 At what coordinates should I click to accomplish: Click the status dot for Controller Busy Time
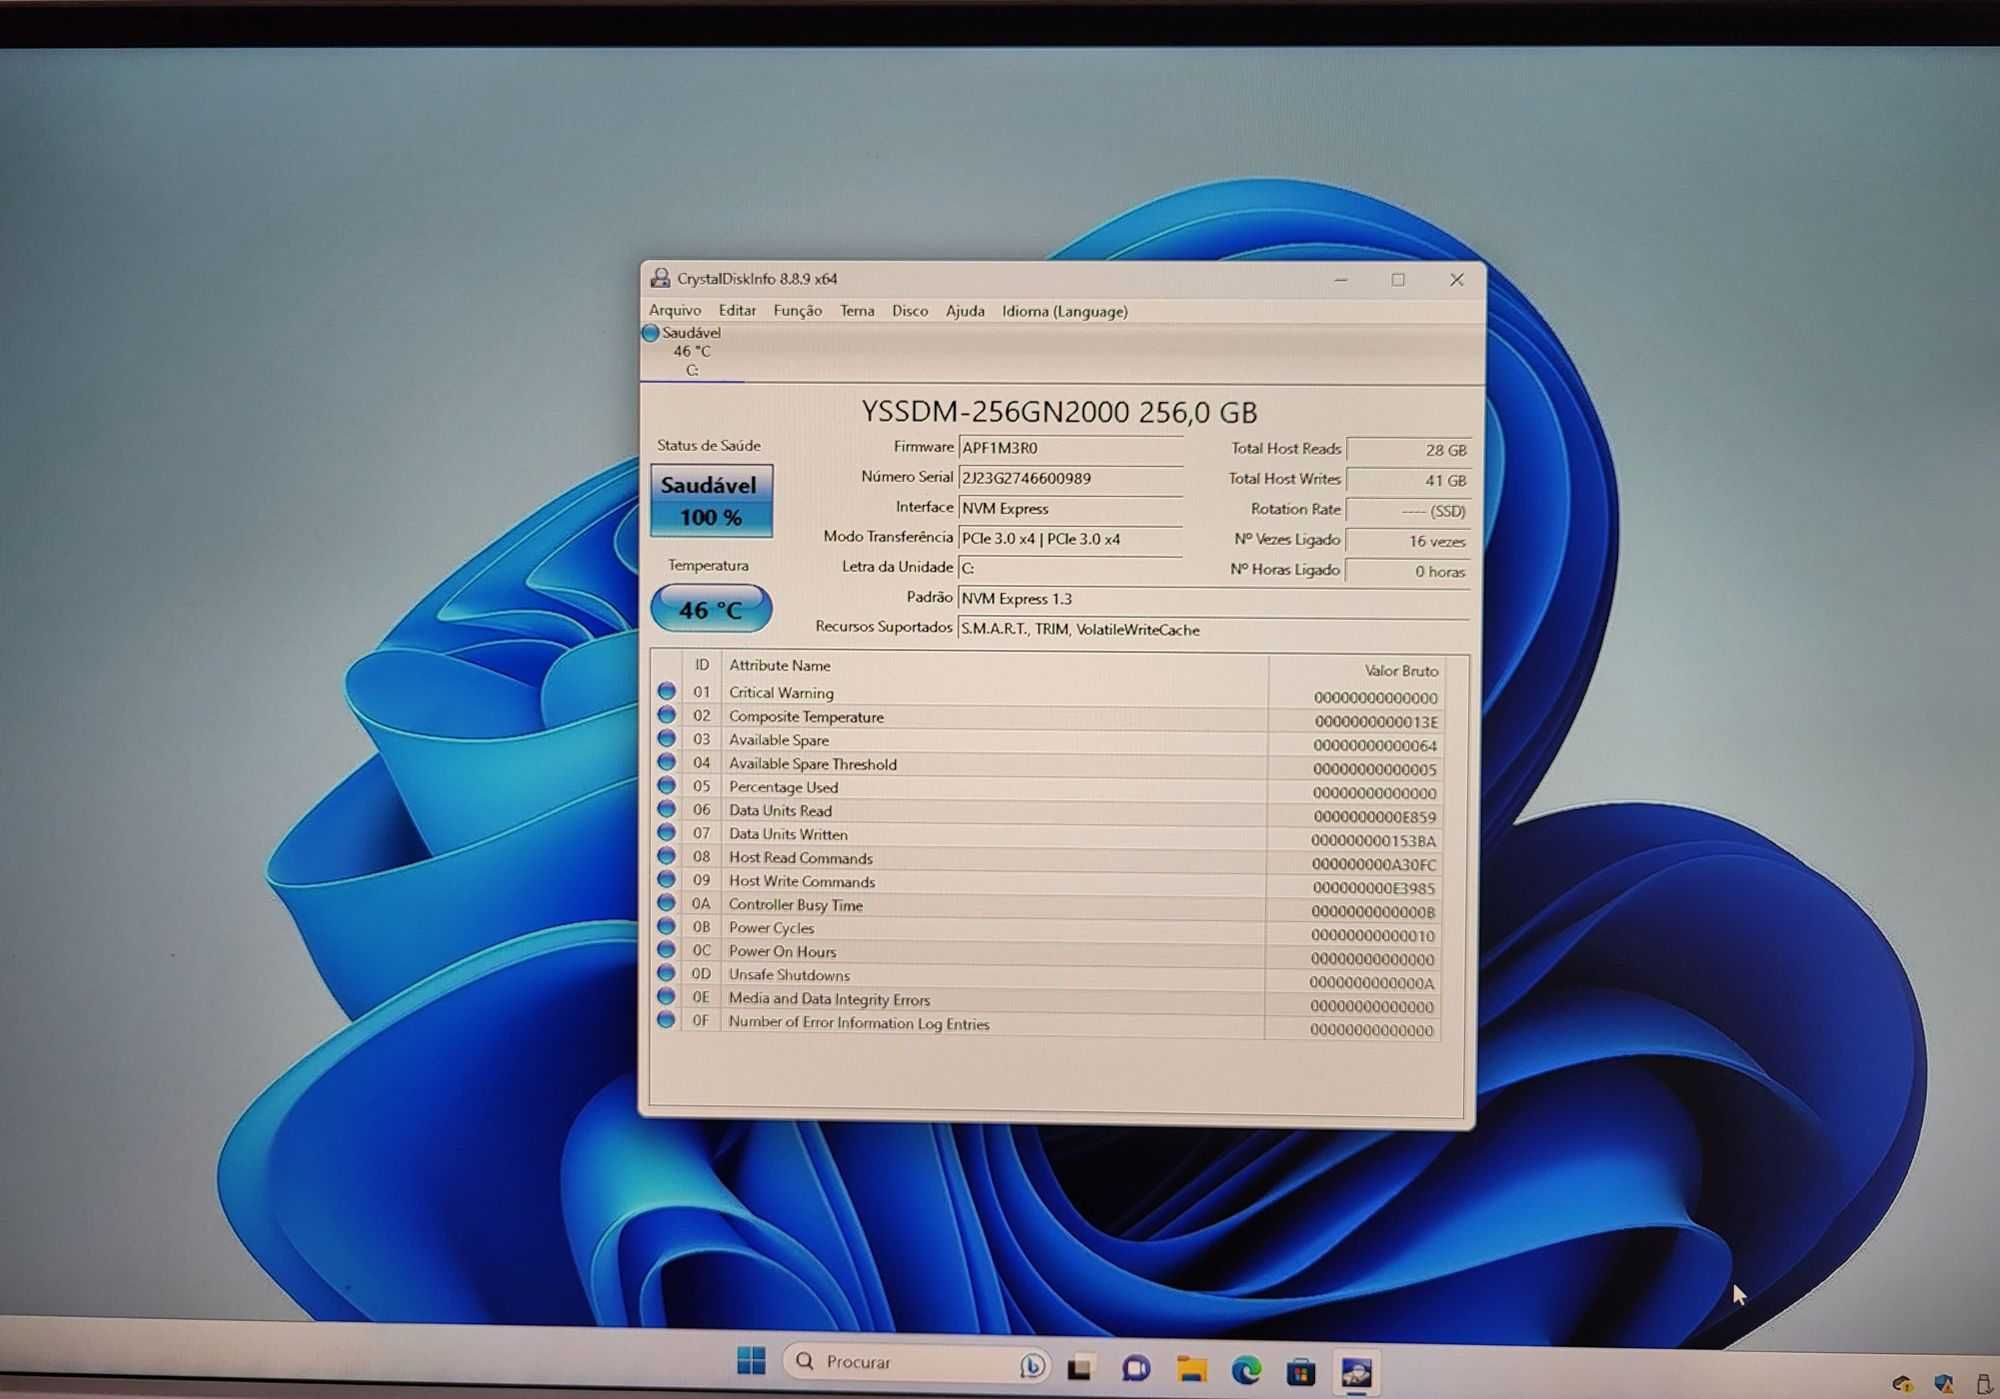666,902
